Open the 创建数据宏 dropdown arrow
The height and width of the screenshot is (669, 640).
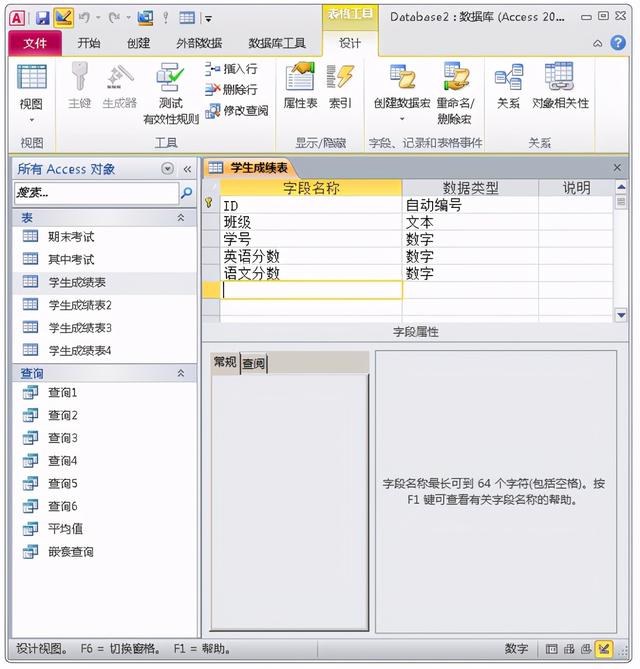(401, 119)
